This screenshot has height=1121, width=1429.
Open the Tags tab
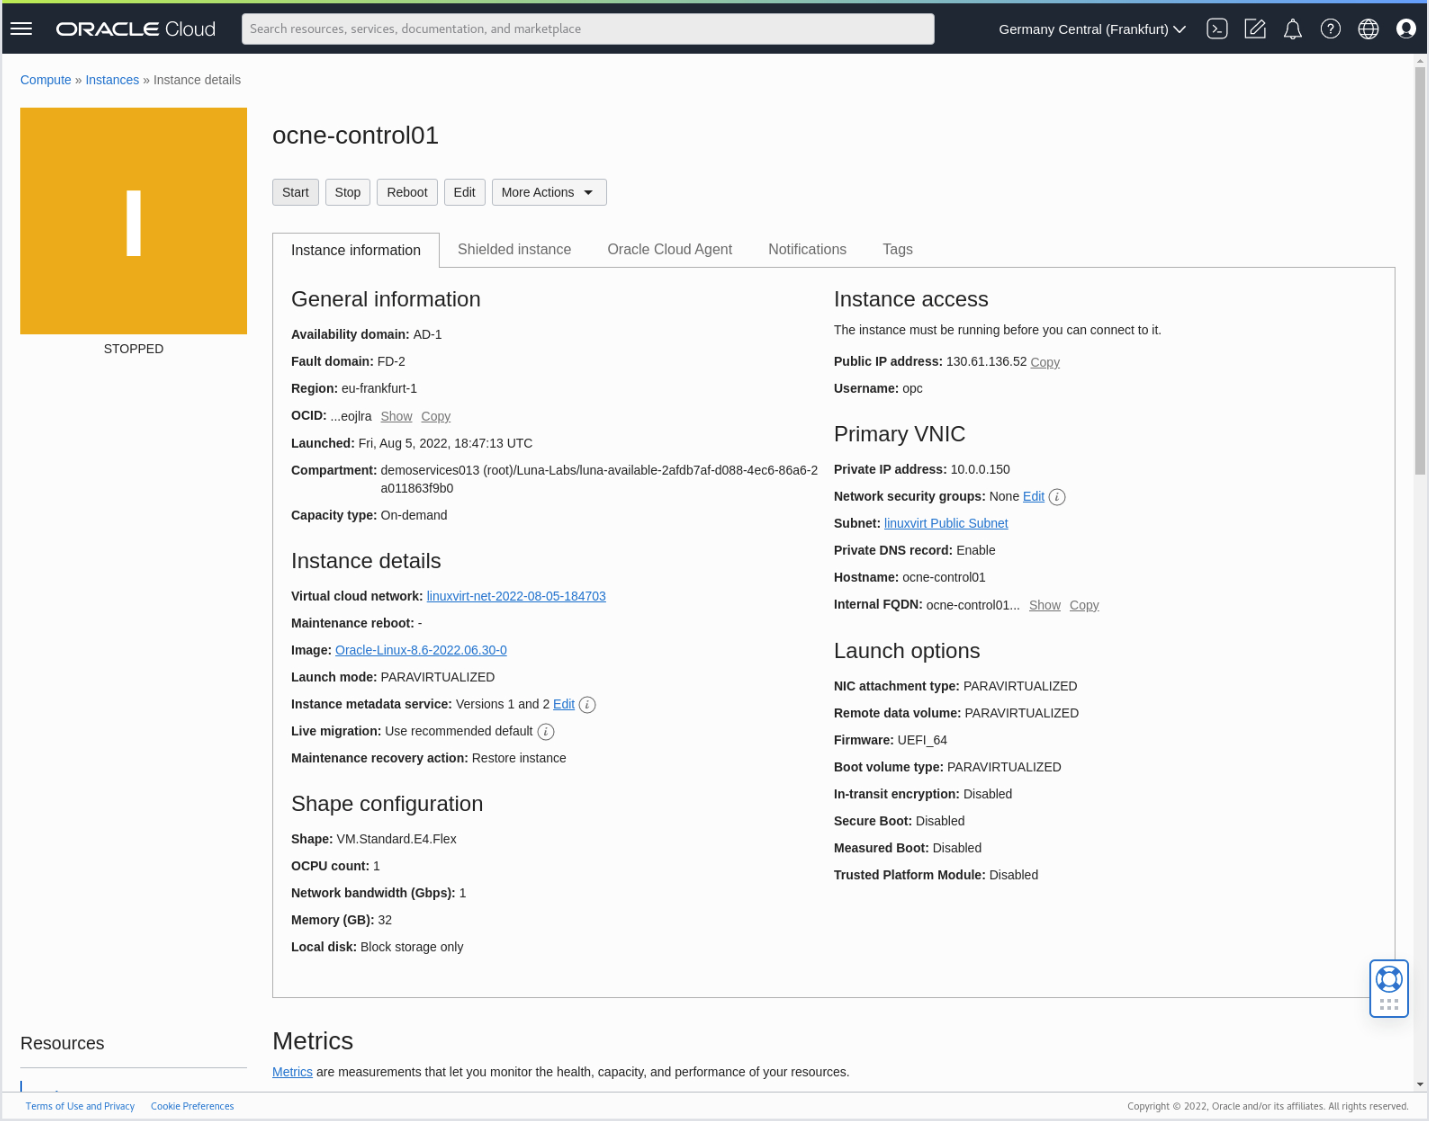pyautogui.click(x=897, y=249)
